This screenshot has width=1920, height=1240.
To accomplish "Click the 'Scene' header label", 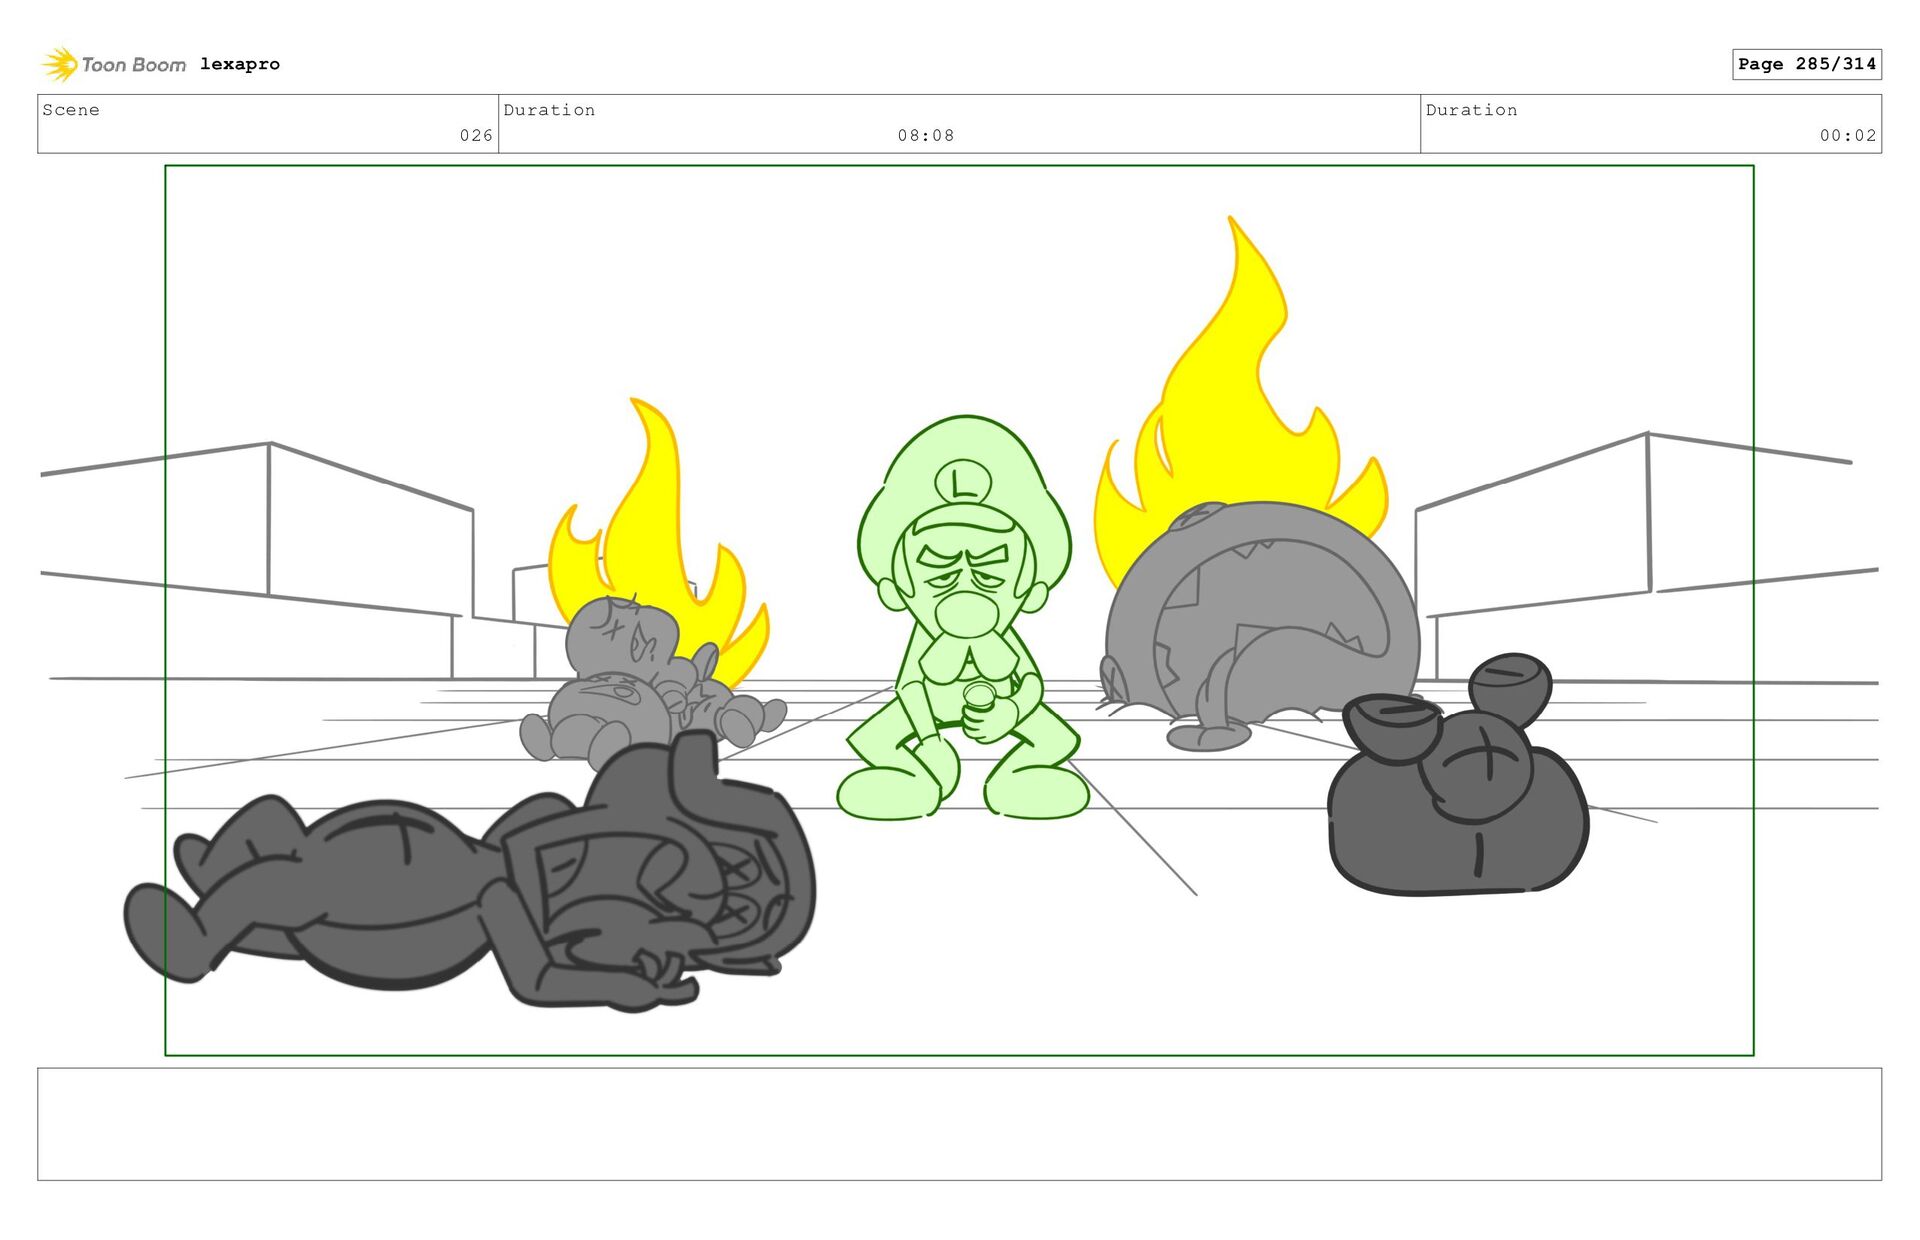I will click(x=71, y=110).
